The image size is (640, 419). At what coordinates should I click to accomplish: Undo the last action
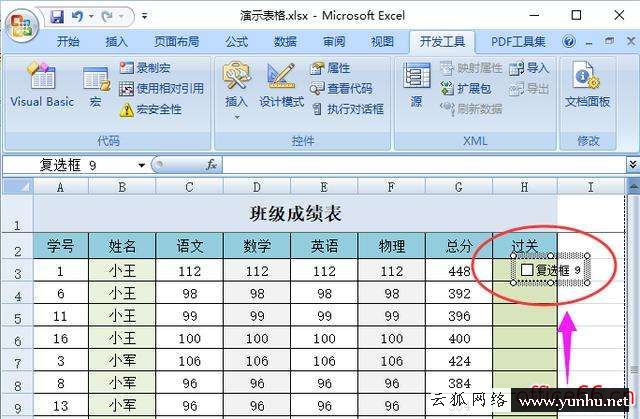(77, 17)
